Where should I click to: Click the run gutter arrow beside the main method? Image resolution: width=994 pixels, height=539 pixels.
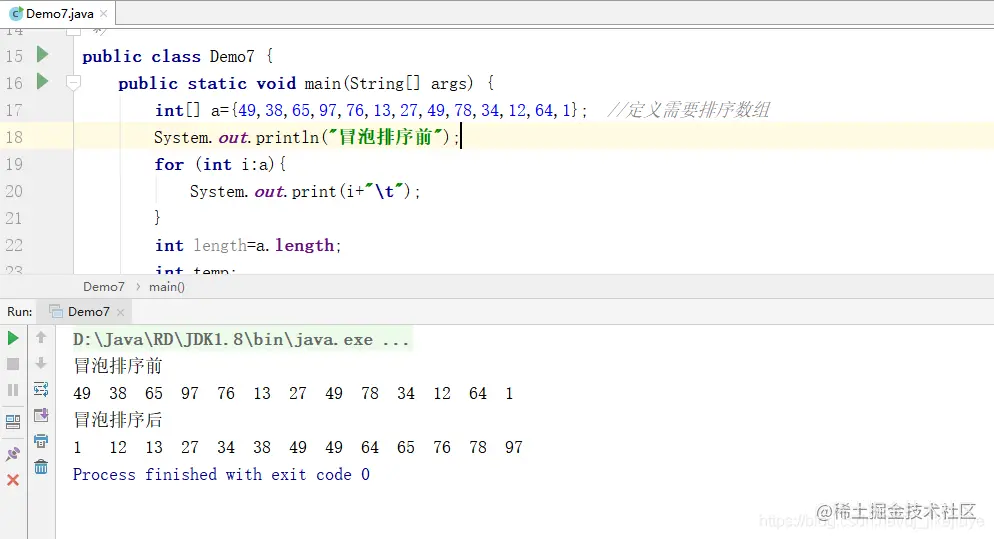tap(42, 82)
